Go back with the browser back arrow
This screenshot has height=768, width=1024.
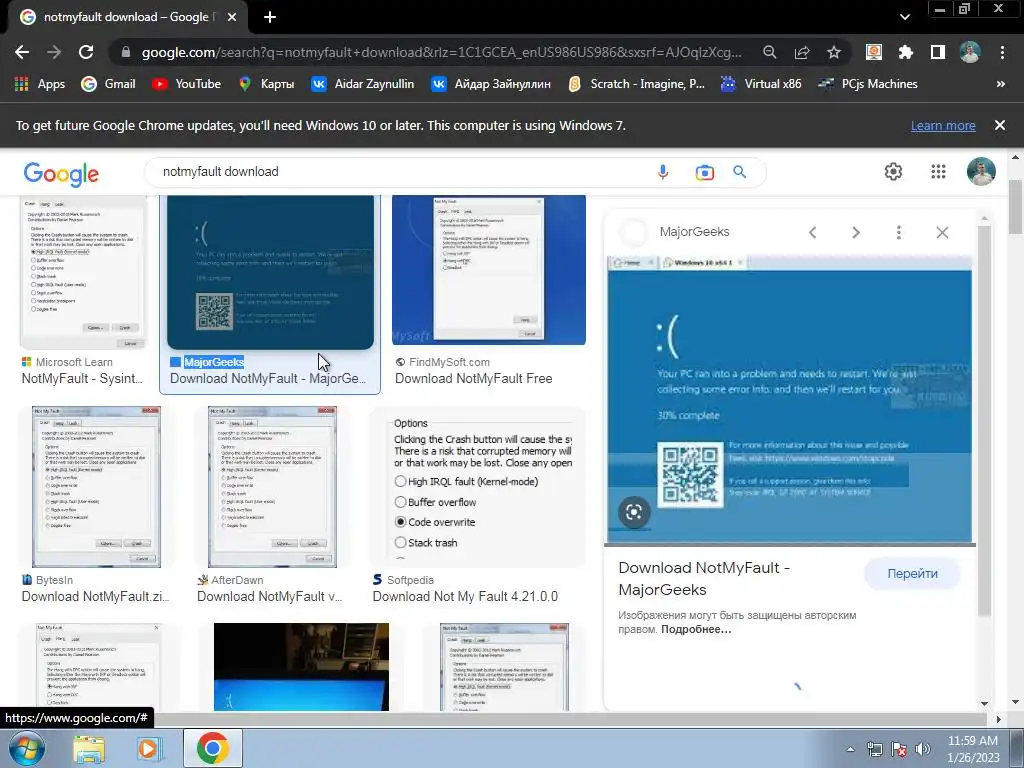click(x=22, y=52)
